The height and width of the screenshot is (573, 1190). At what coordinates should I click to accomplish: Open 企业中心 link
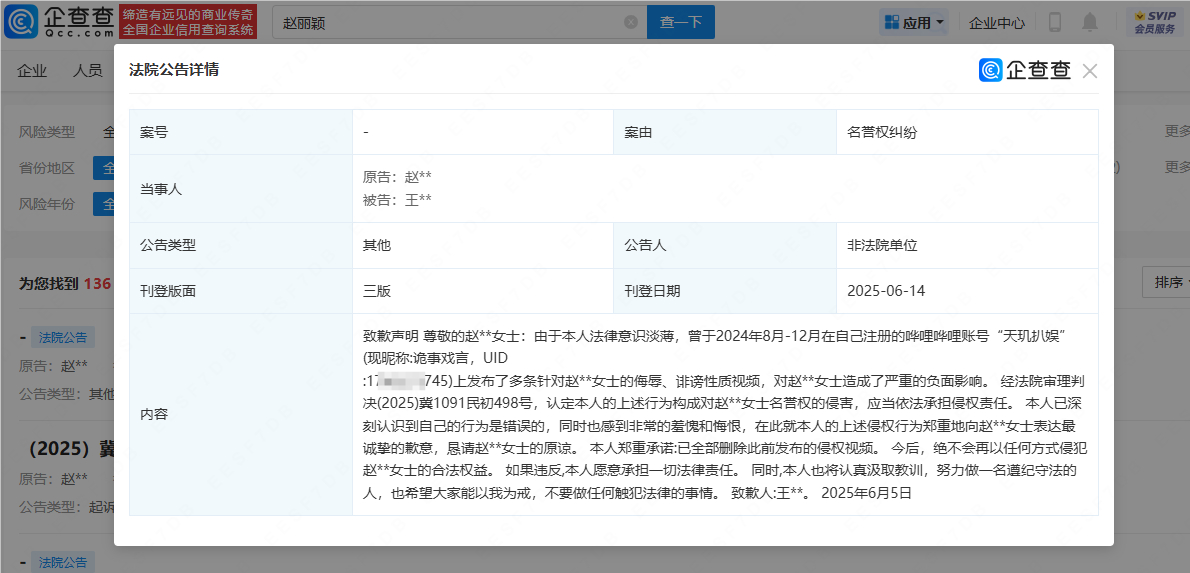996,22
